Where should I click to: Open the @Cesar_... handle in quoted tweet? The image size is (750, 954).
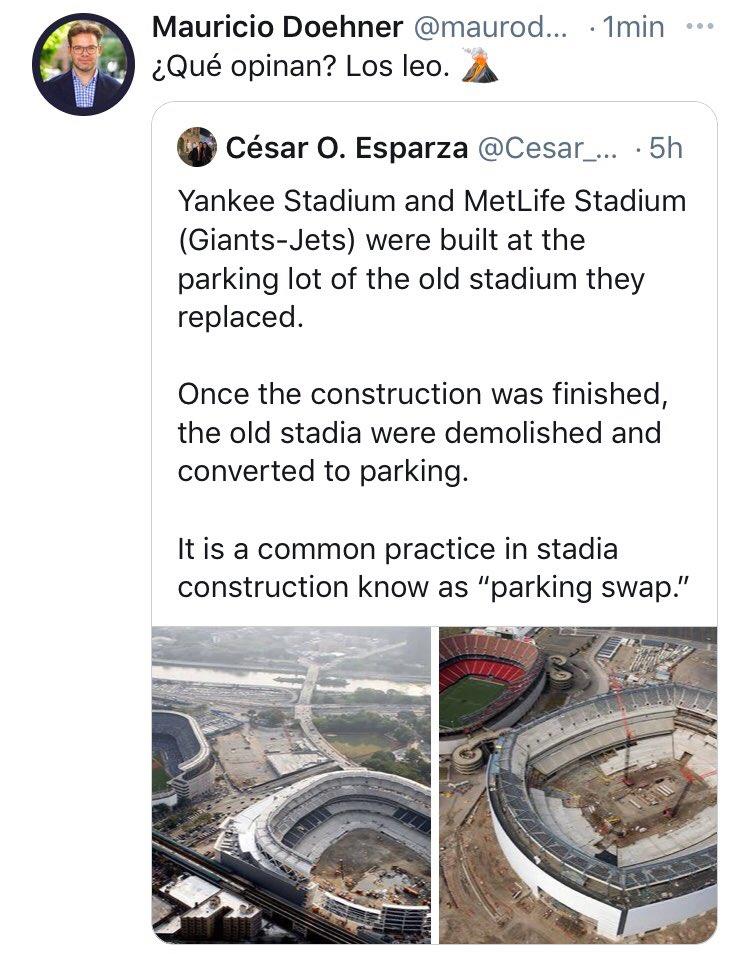click(547, 148)
